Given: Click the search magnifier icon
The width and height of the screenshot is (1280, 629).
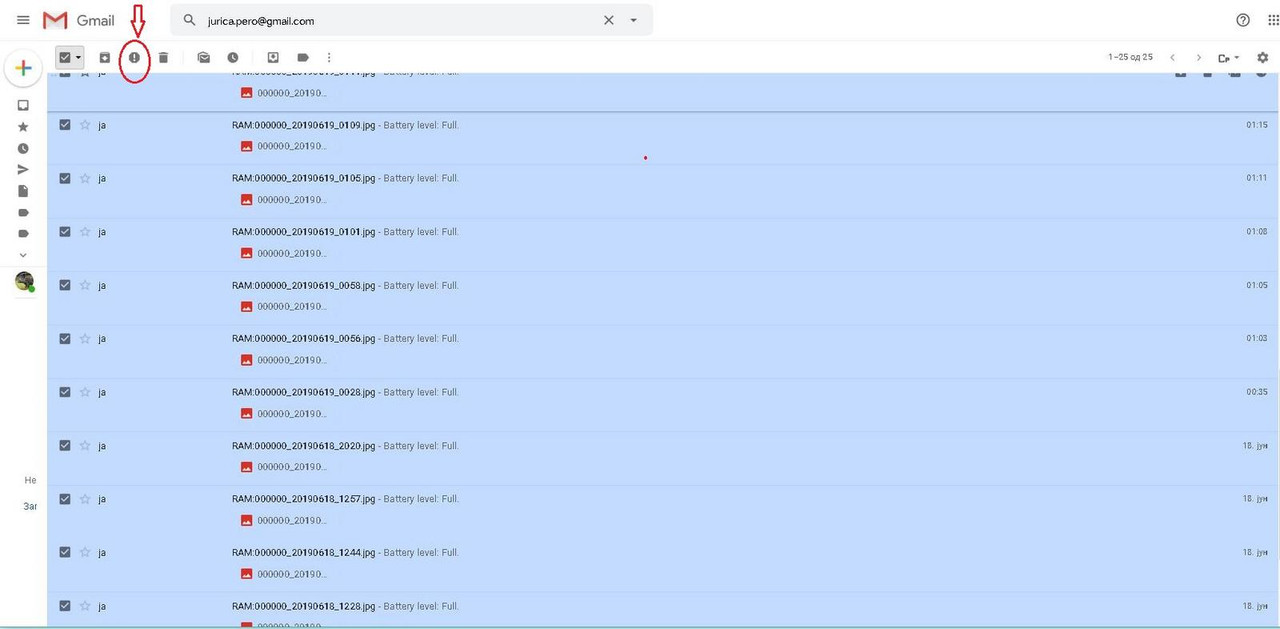Looking at the screenshot, I should click(x=189, y=20).
